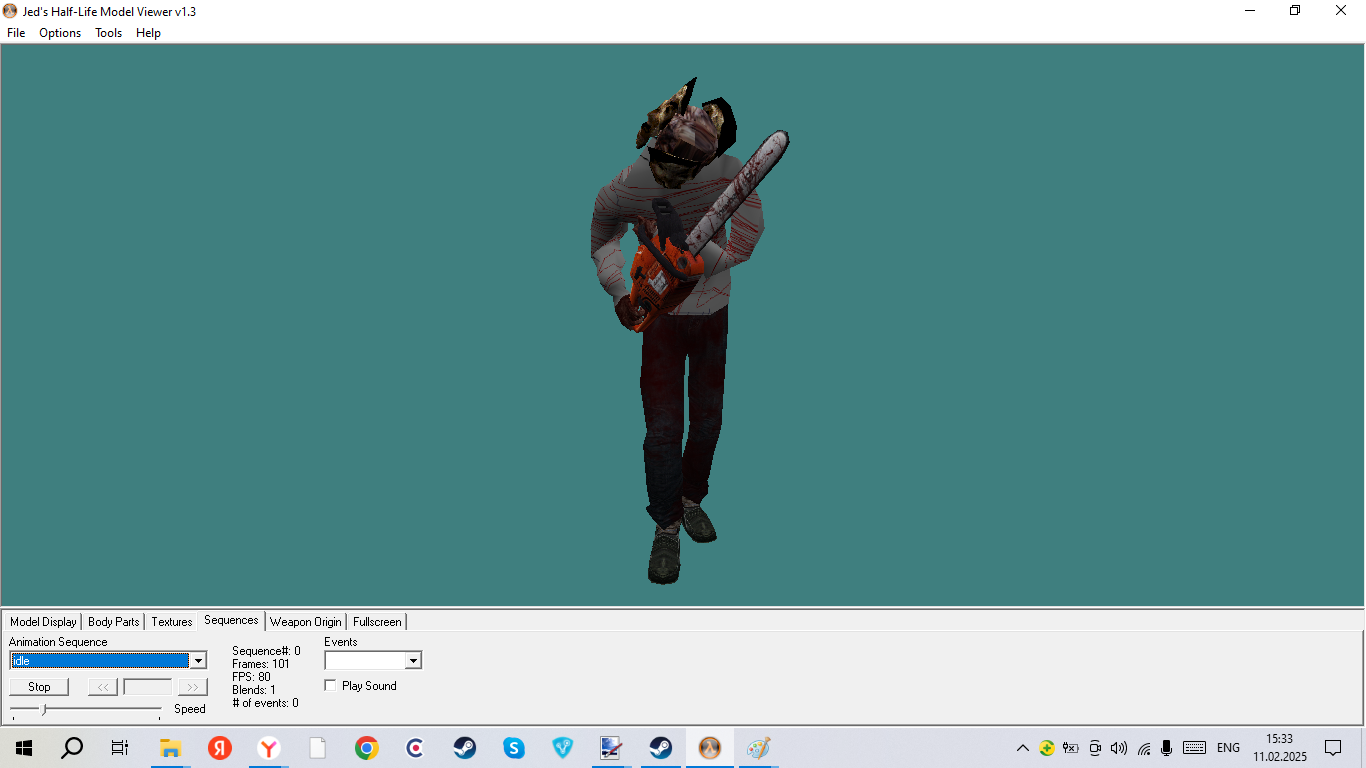The width and height of the screenshot is (1366, 768).
Task: Open Task View from the taskbar
Action: tap(120, 748)
